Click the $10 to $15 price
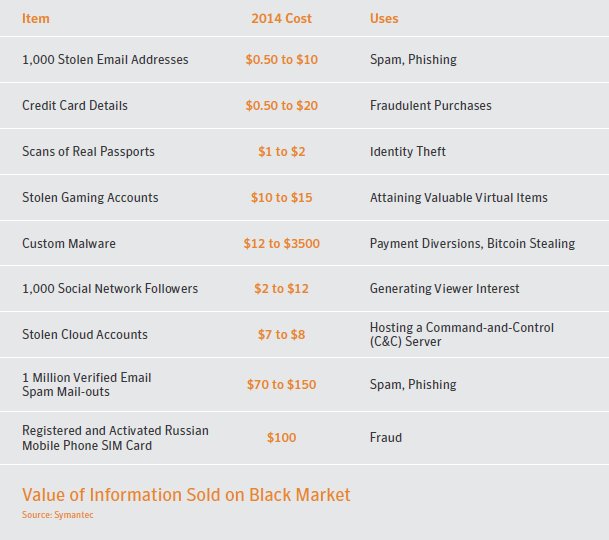Image resolution: width=609 pixels, height=540 pixels. [x=282, y=197]
